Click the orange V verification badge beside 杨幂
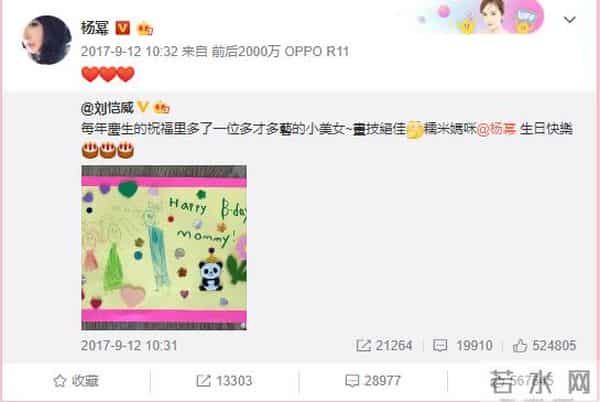Image resolution: width=600 pixels, height=402 pixels. (123, 28)
